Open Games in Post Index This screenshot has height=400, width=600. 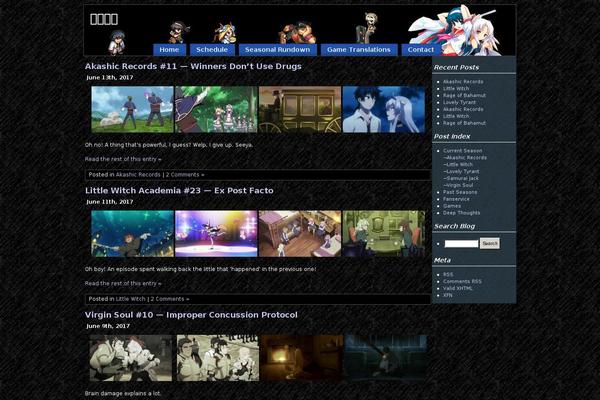[452, 206]
